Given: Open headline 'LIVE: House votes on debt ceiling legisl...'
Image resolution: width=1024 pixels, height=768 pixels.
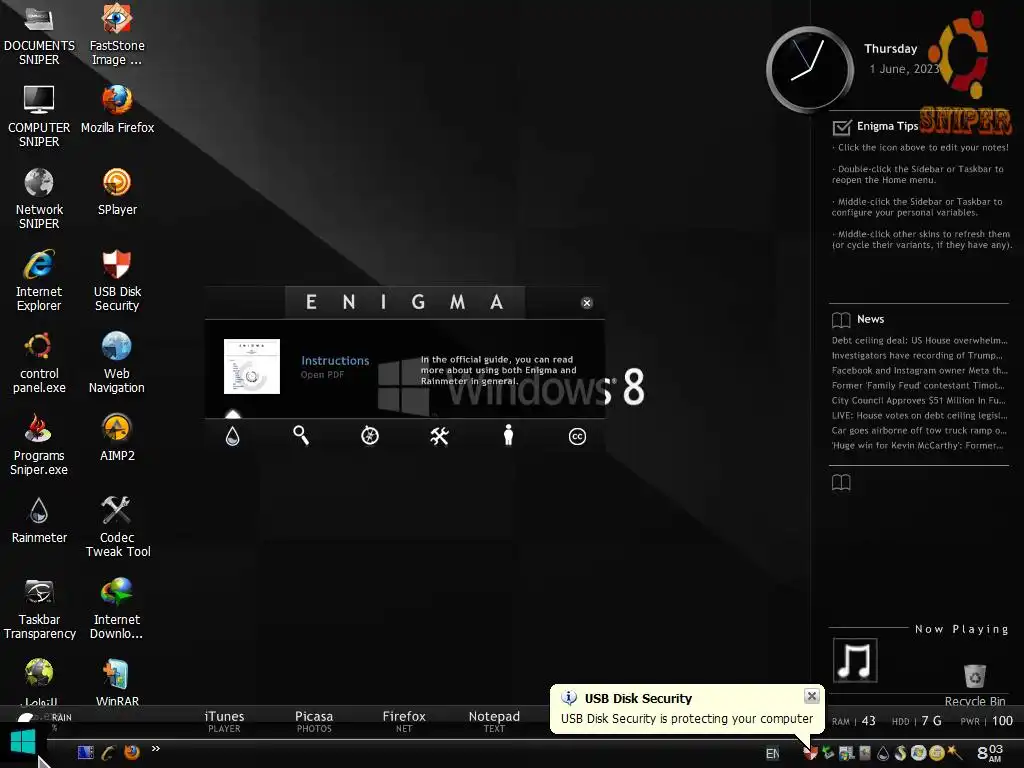Looking at the screenshot, I should point(920,415).
